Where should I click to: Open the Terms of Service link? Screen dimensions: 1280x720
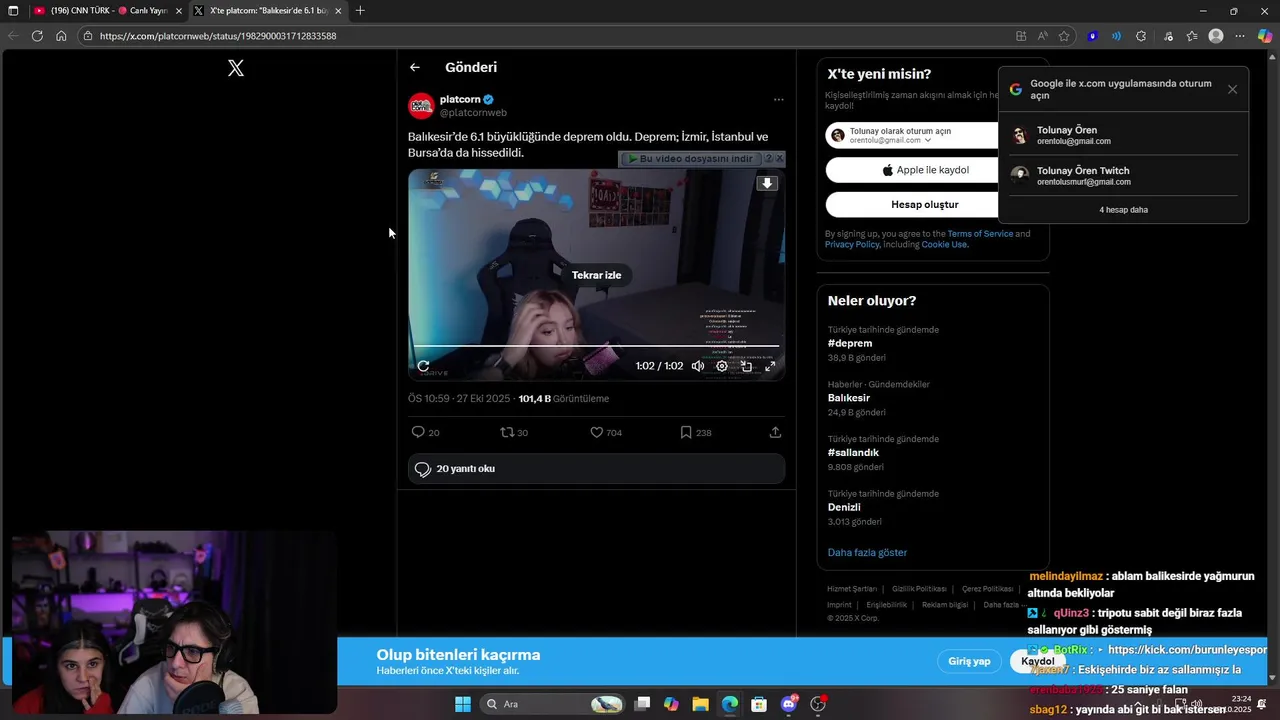980,234
